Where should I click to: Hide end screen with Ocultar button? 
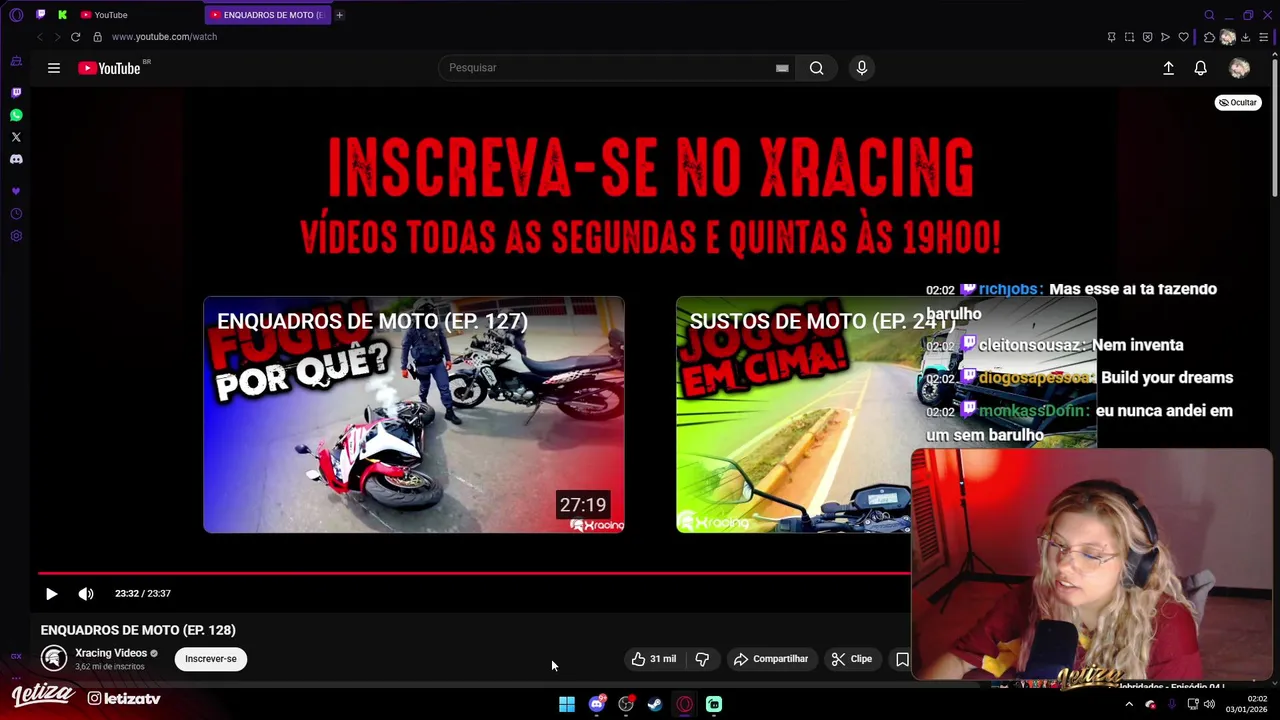click(x=1238, y=102)
